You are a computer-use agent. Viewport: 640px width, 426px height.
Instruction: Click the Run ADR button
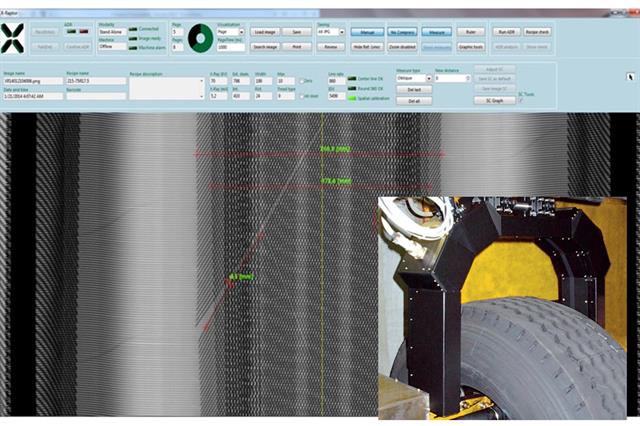tap(507, 32)
